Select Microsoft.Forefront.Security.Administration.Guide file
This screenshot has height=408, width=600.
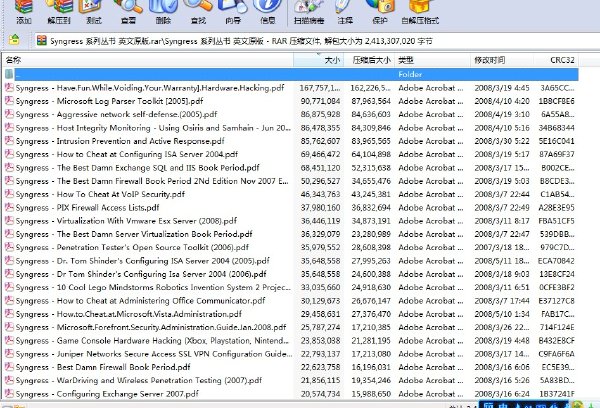coord(290,327)
